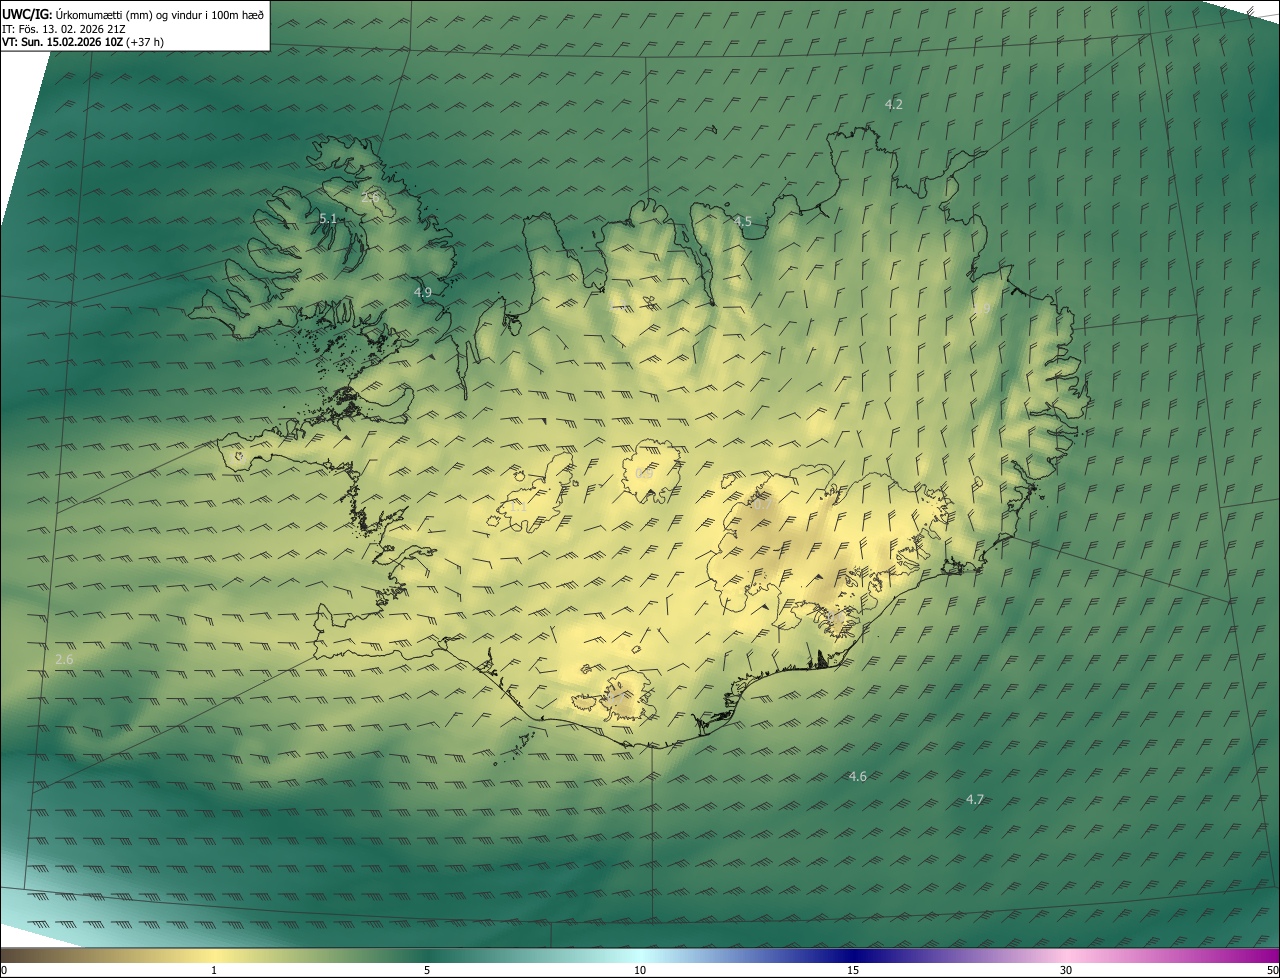1280x978 pixels.
Task: Click the faint 1.1 label on the western glacier
Action: click(518, 507)
